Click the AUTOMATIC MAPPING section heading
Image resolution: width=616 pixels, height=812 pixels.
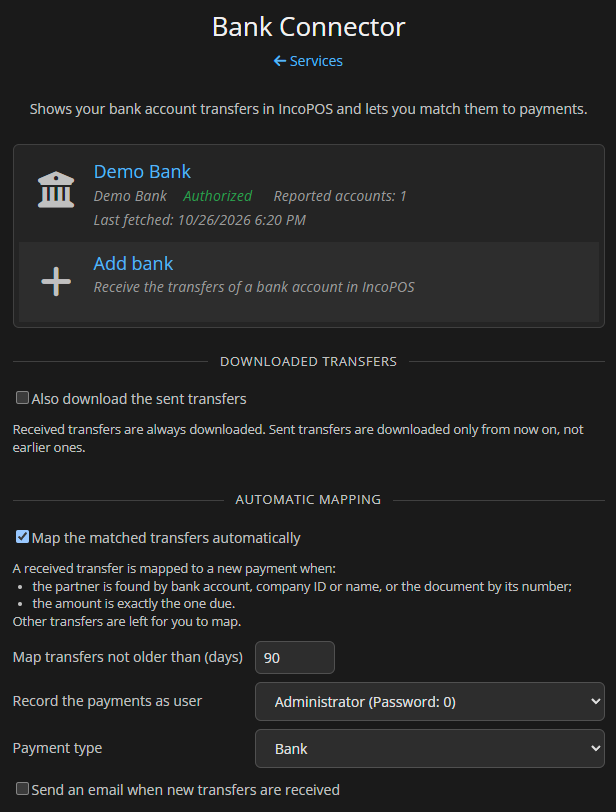[x=309, y=500]
